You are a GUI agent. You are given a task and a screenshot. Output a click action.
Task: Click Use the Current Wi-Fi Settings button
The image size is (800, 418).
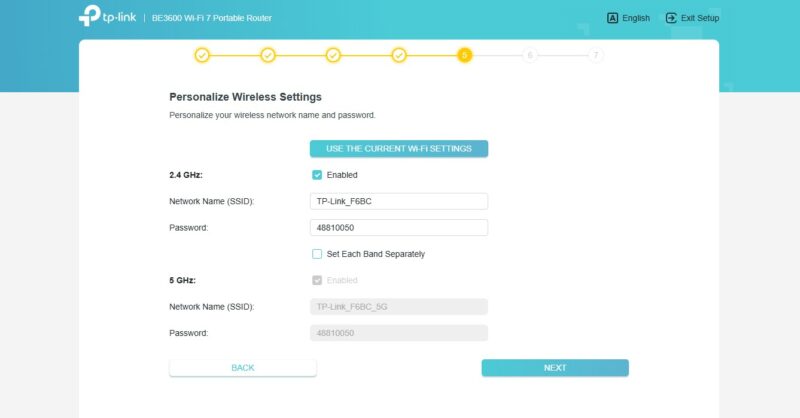tap(399, 149)
